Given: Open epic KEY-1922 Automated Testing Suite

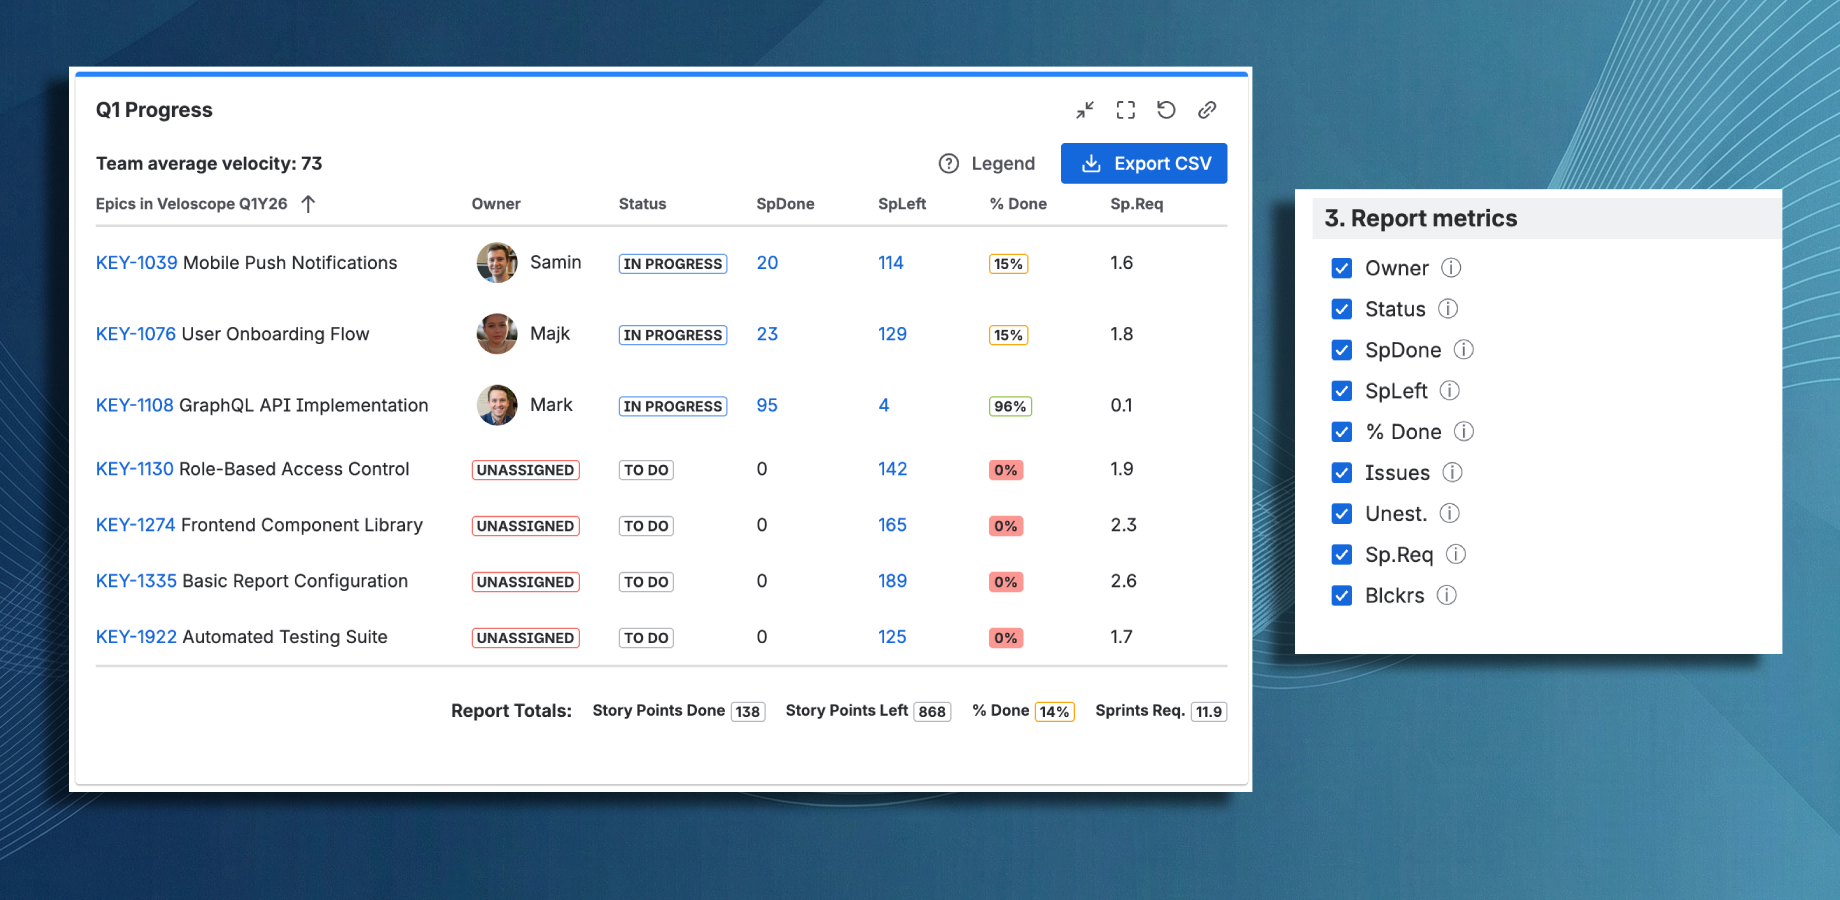Looking at the screenshot, I should pos(242,637).
